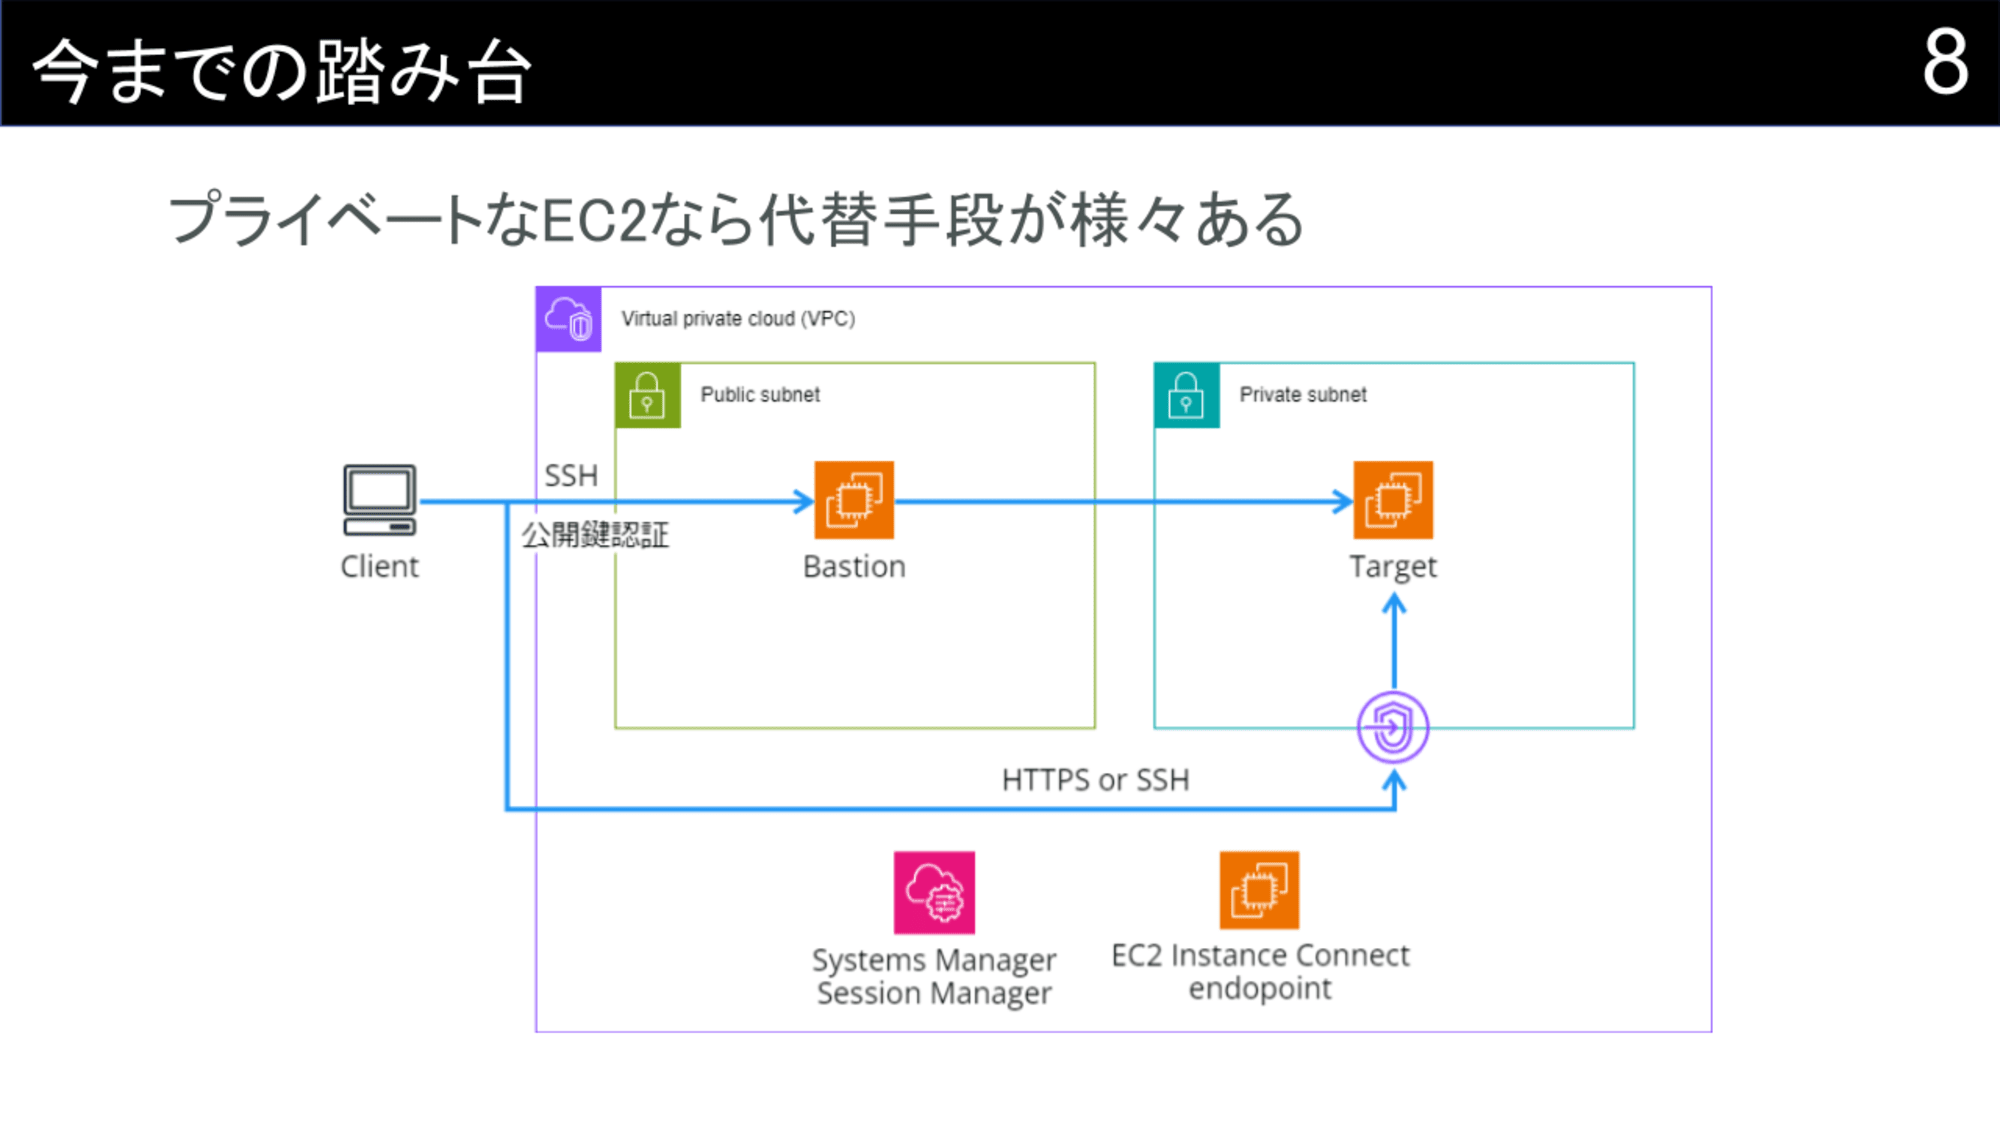Viewport: 2000px width, 1125px height.
Task: Click the Virtual private cloud (VPC) label
Action: tap(738, 319)
